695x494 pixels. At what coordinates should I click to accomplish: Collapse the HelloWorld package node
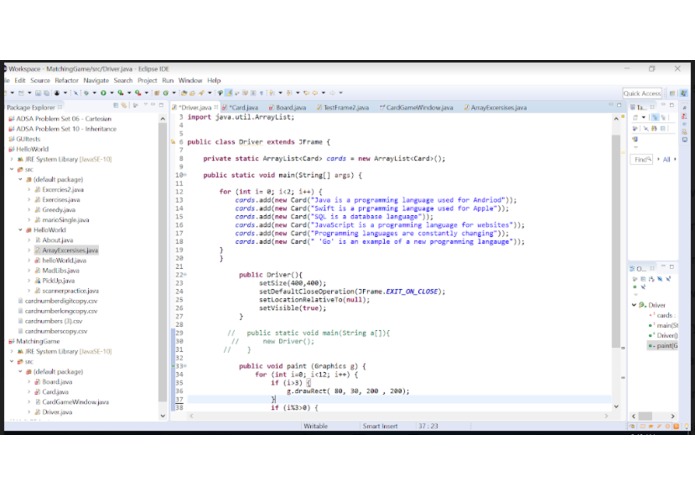point(20,230)
